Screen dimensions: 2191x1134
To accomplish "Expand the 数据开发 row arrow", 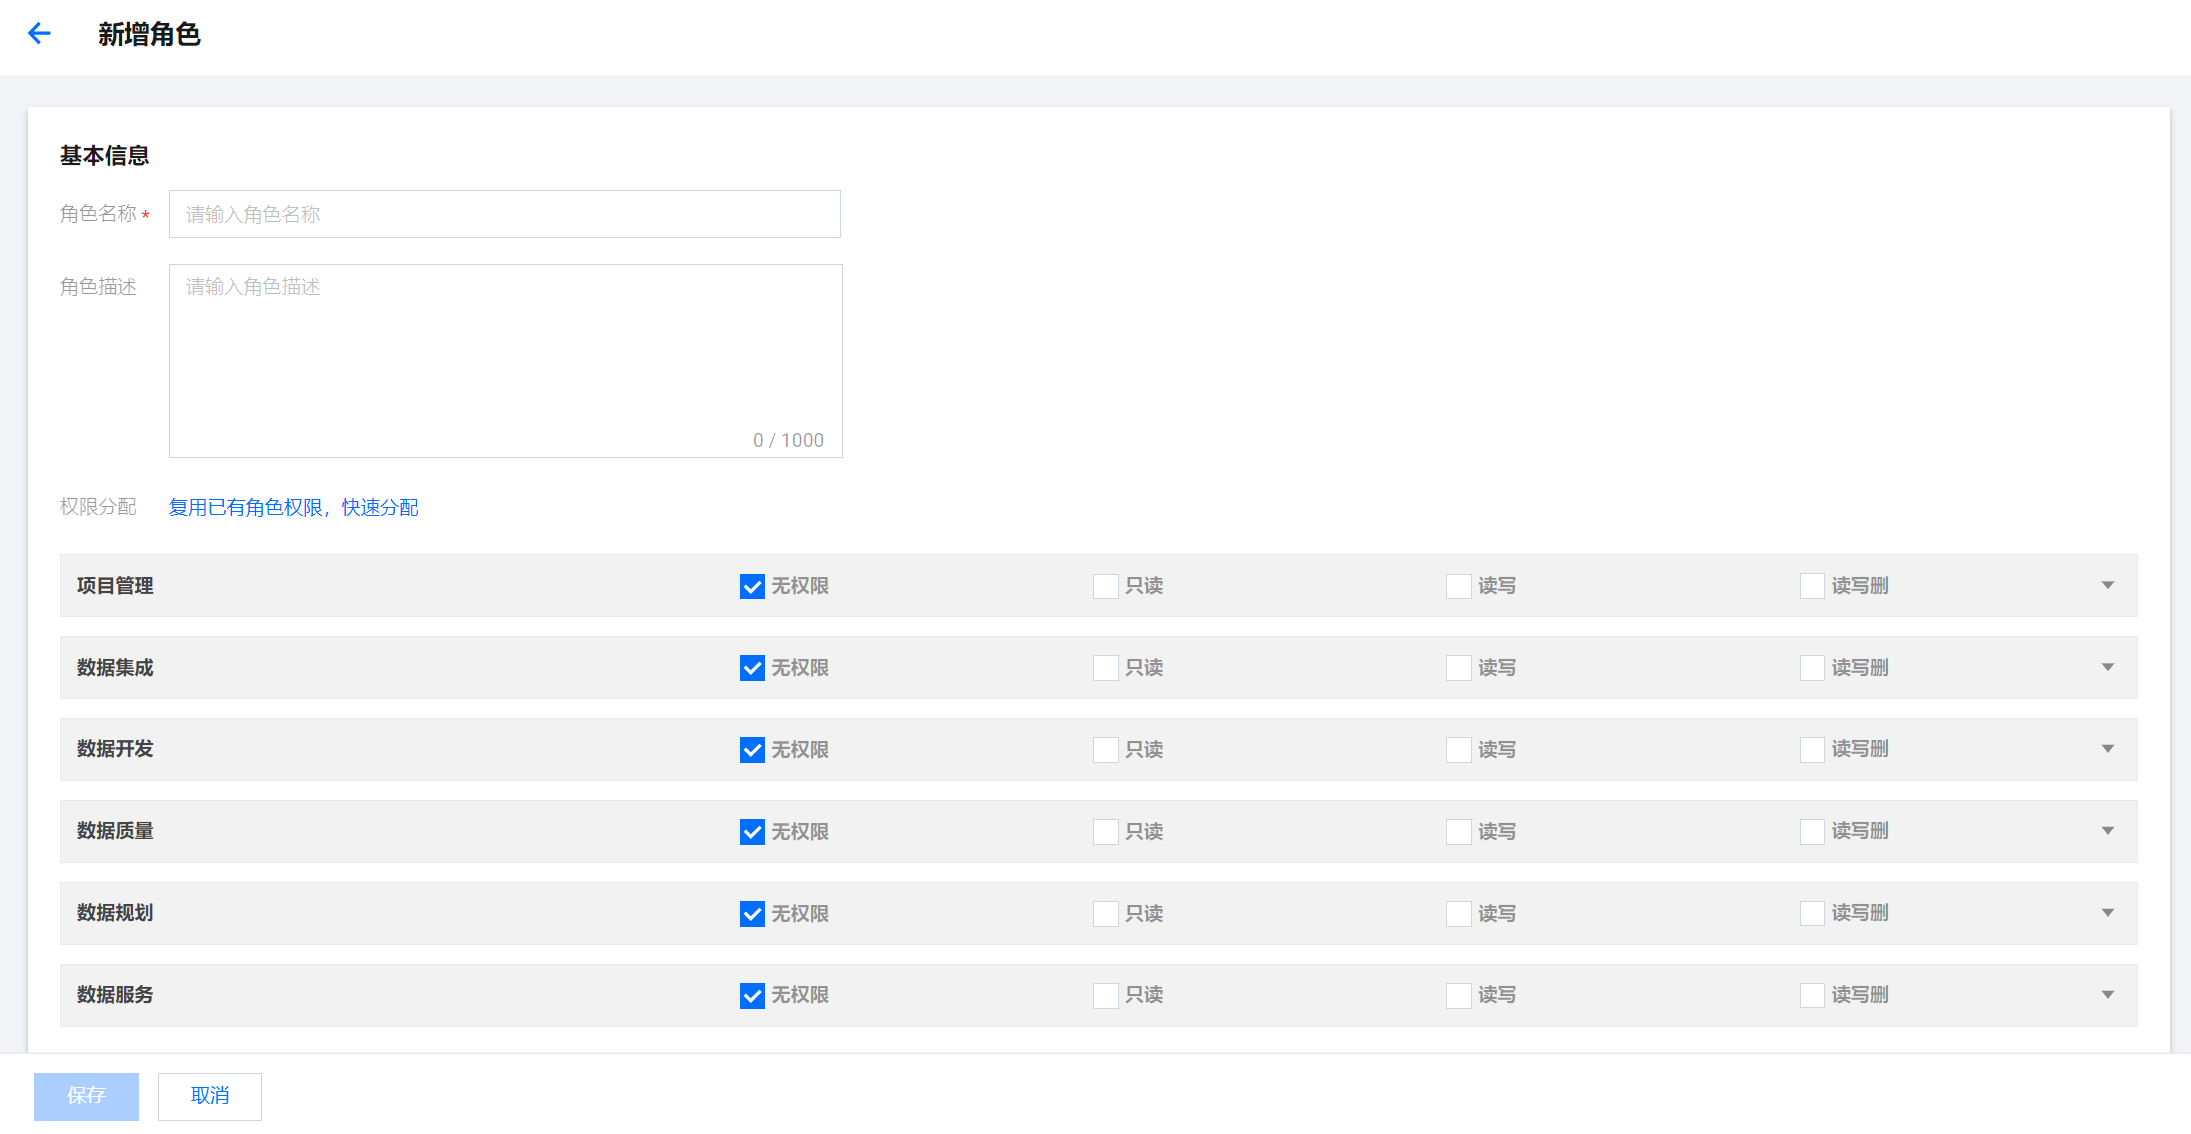I will pyautogui.click(x=2107, y=749).
